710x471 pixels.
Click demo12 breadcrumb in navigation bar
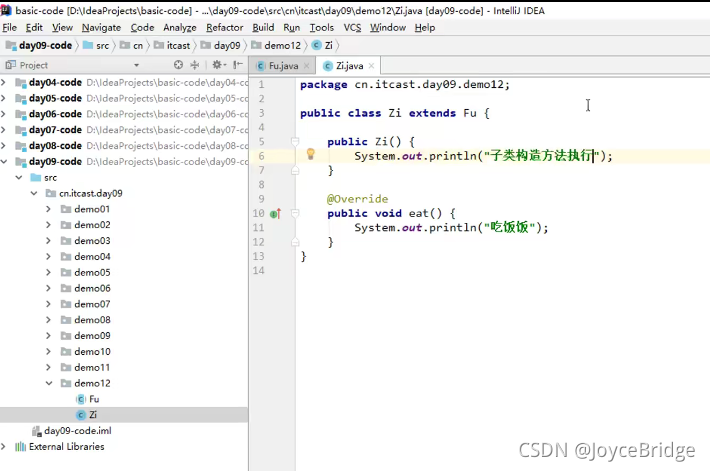click(276, 46)
